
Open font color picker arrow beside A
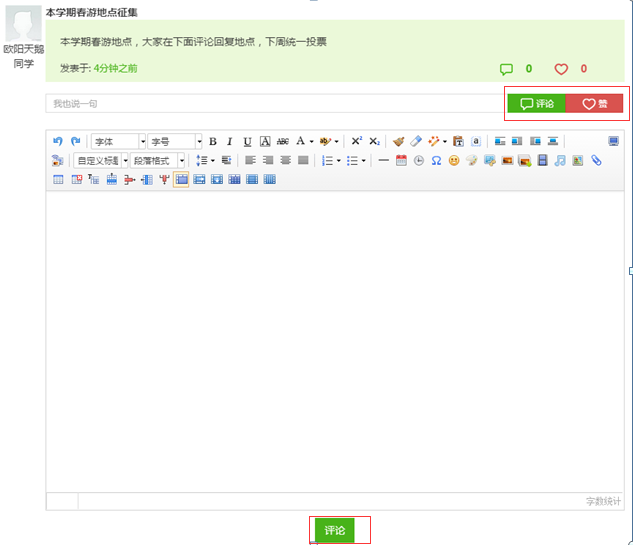pos(312,142)
